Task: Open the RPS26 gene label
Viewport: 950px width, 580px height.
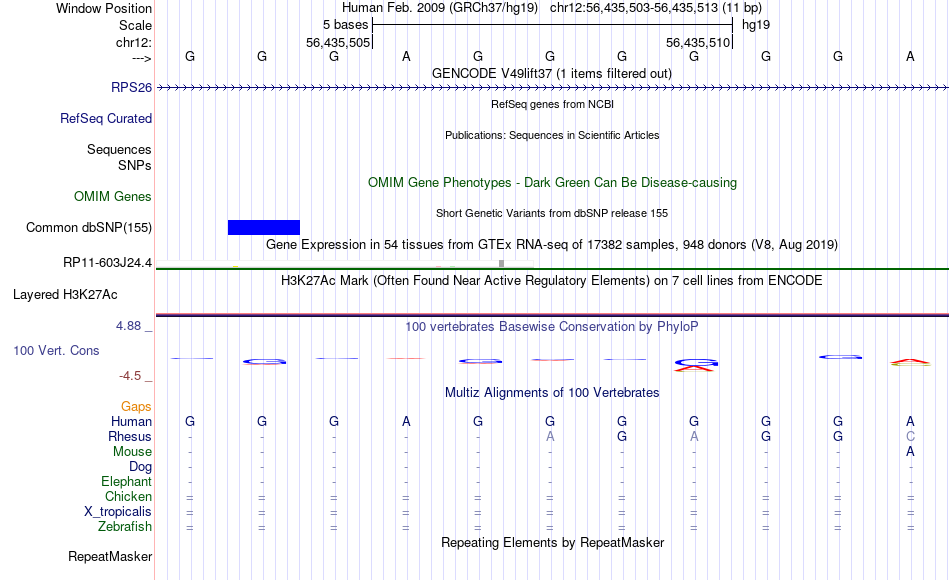Action: click(131, 87)
